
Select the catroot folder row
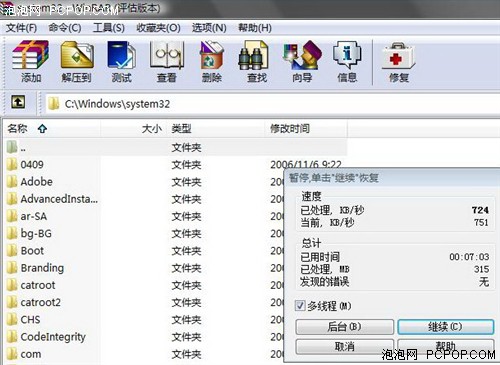(143, 285)
